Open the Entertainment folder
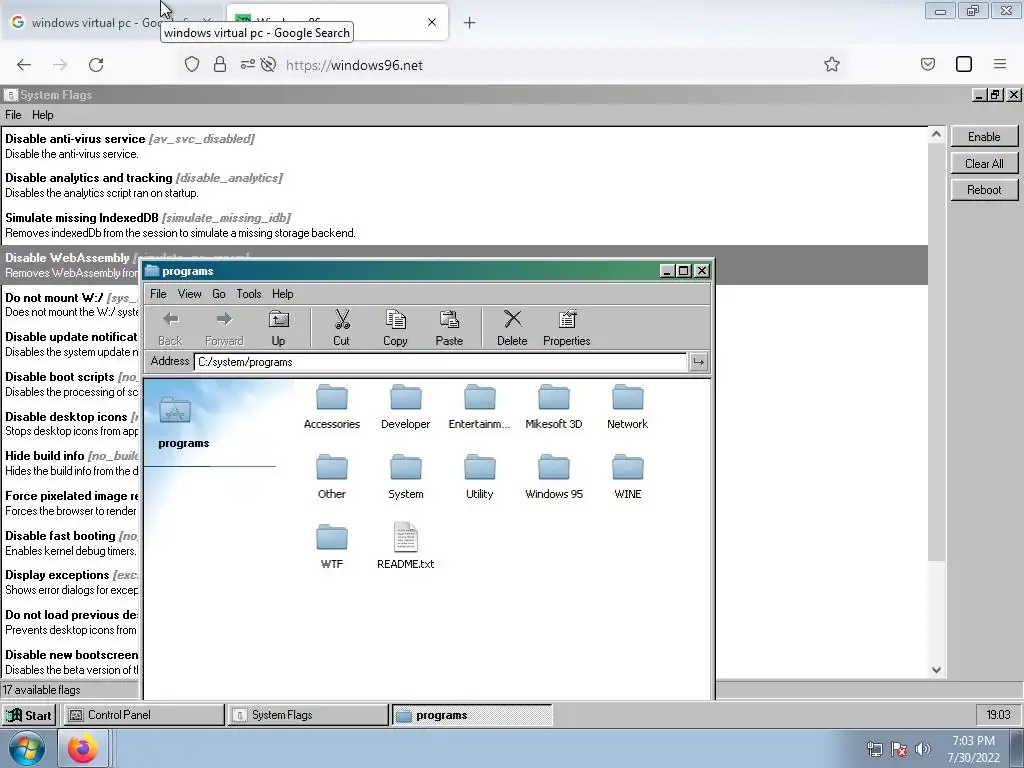1024x768 pixels. [x=479, y=406]
